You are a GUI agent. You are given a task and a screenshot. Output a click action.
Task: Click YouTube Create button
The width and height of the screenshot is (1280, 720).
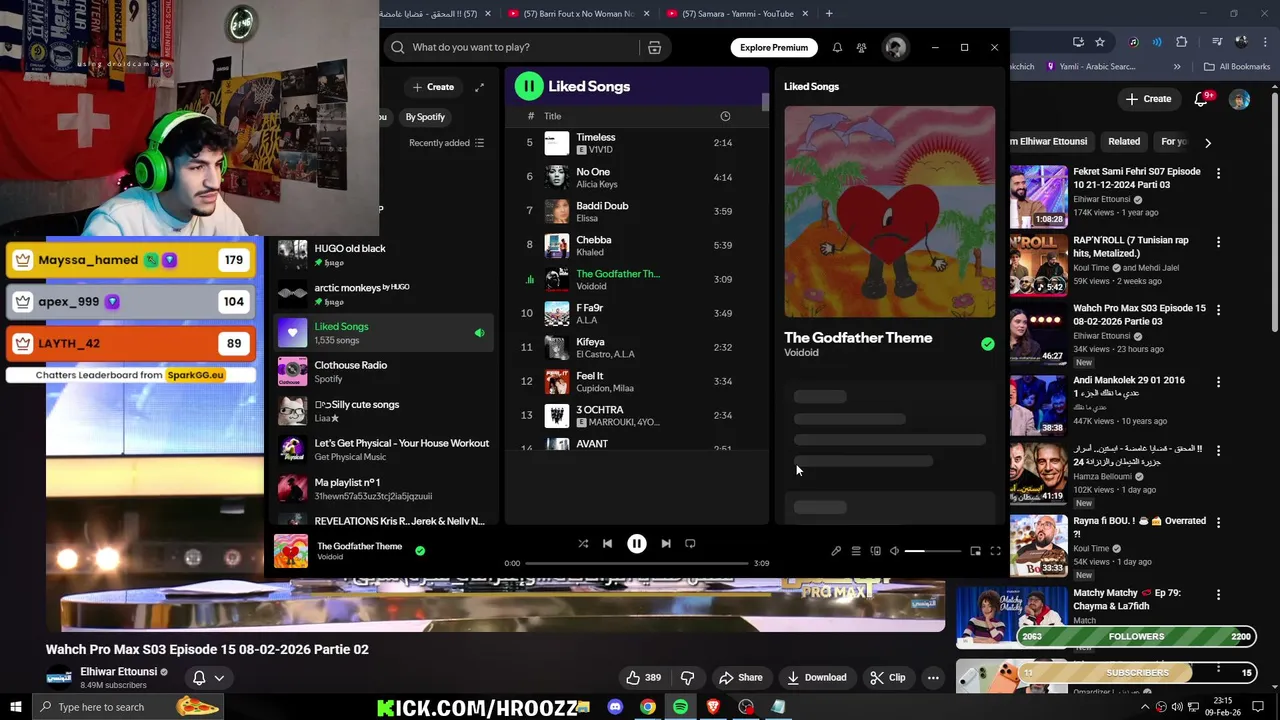pyautogui.click(x=1149, y=99)
